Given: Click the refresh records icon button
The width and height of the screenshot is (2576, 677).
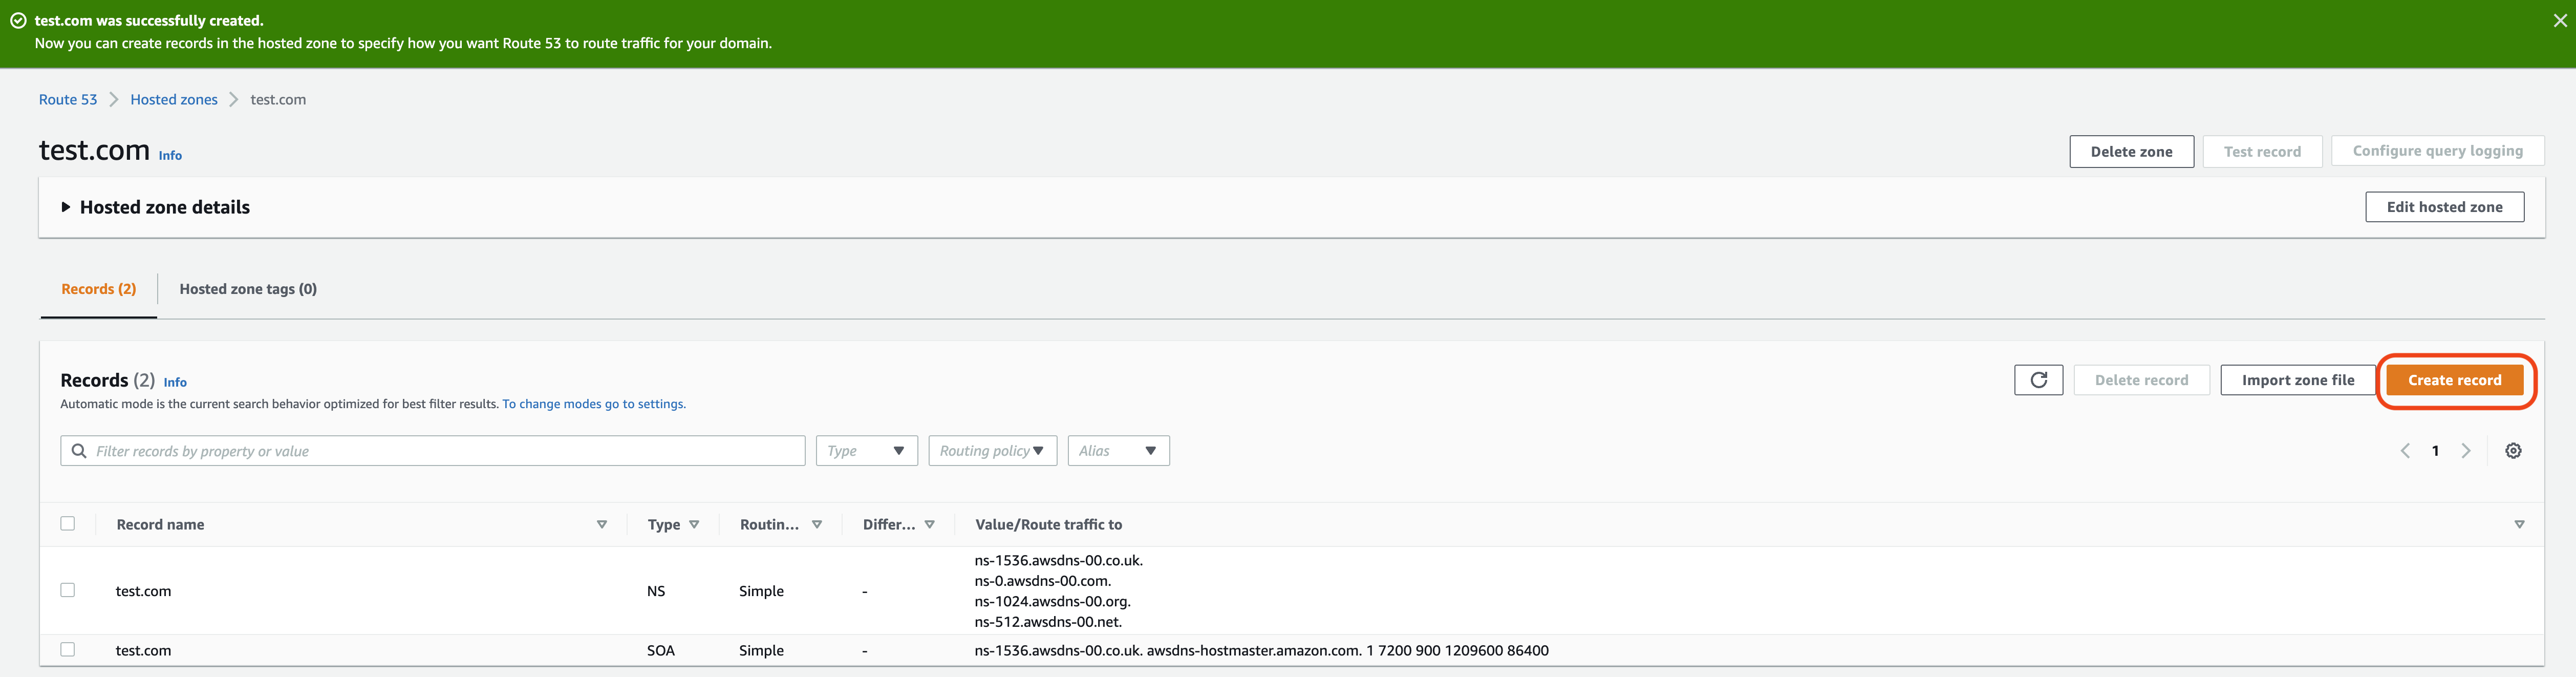Looking at the screenshot, I should click(2038, 380).
